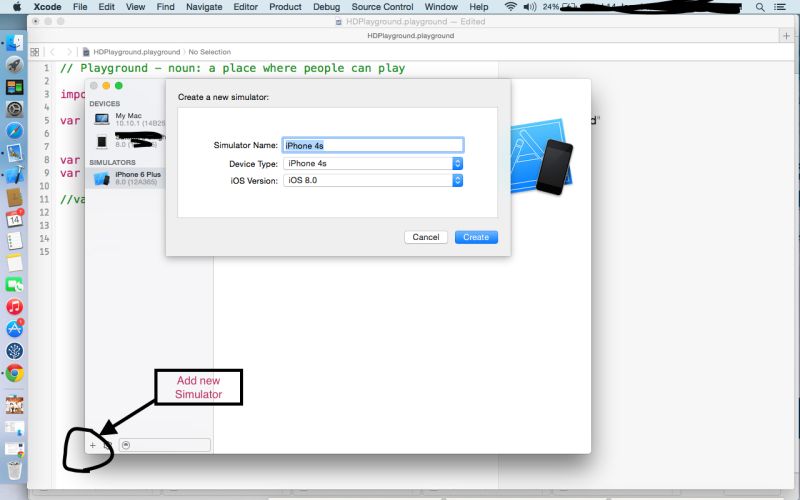This screenshot has width=800, height=500.
Task: Open the Device Type dropdown
Action: (373, 163)
